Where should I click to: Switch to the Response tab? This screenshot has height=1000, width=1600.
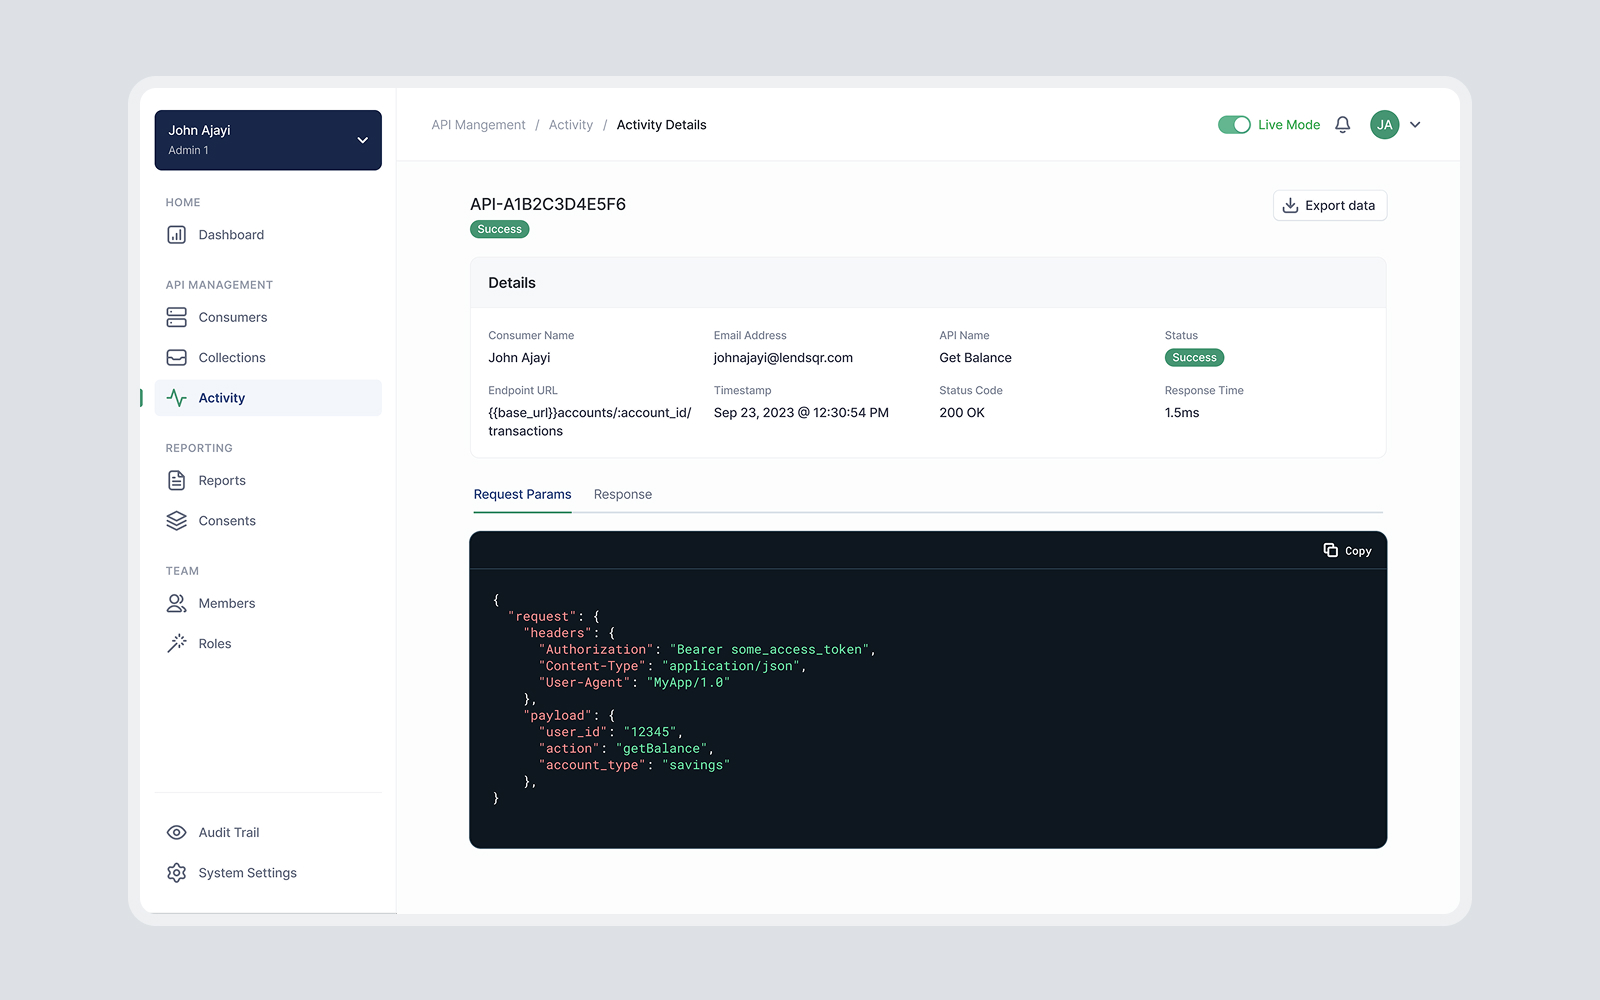(622, 494)
